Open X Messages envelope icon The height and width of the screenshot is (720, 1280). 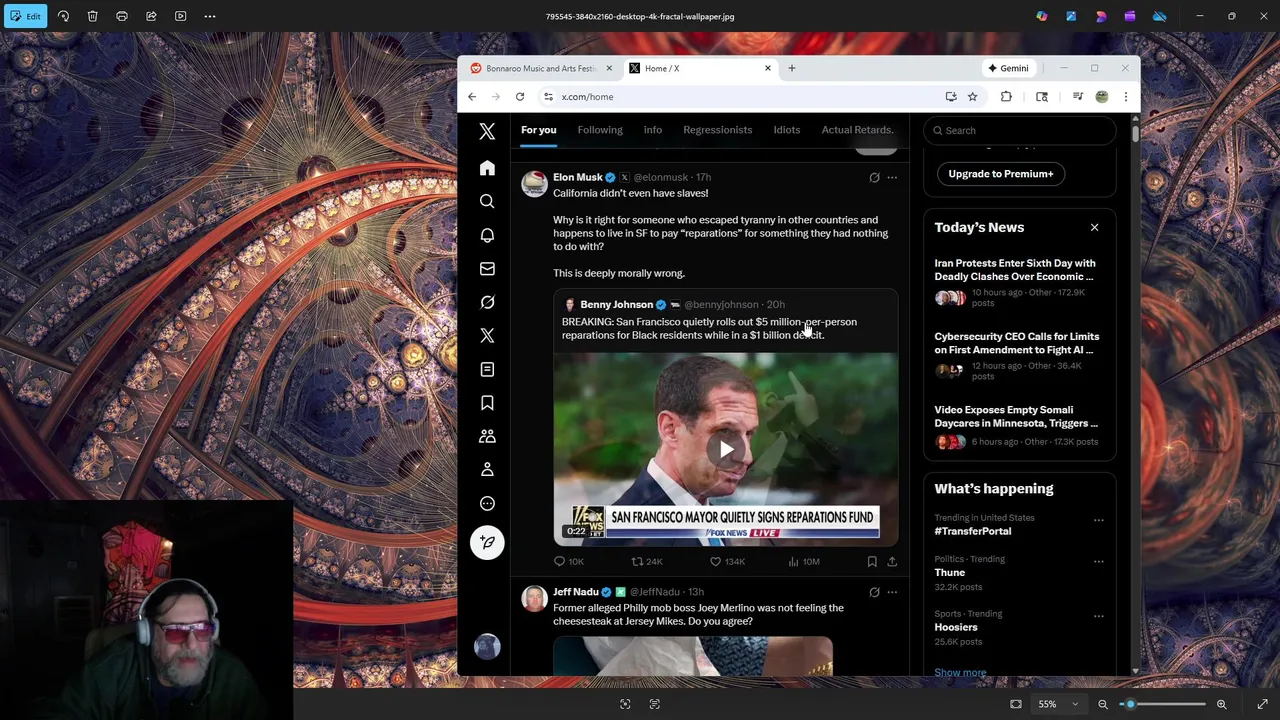point(487,268)
